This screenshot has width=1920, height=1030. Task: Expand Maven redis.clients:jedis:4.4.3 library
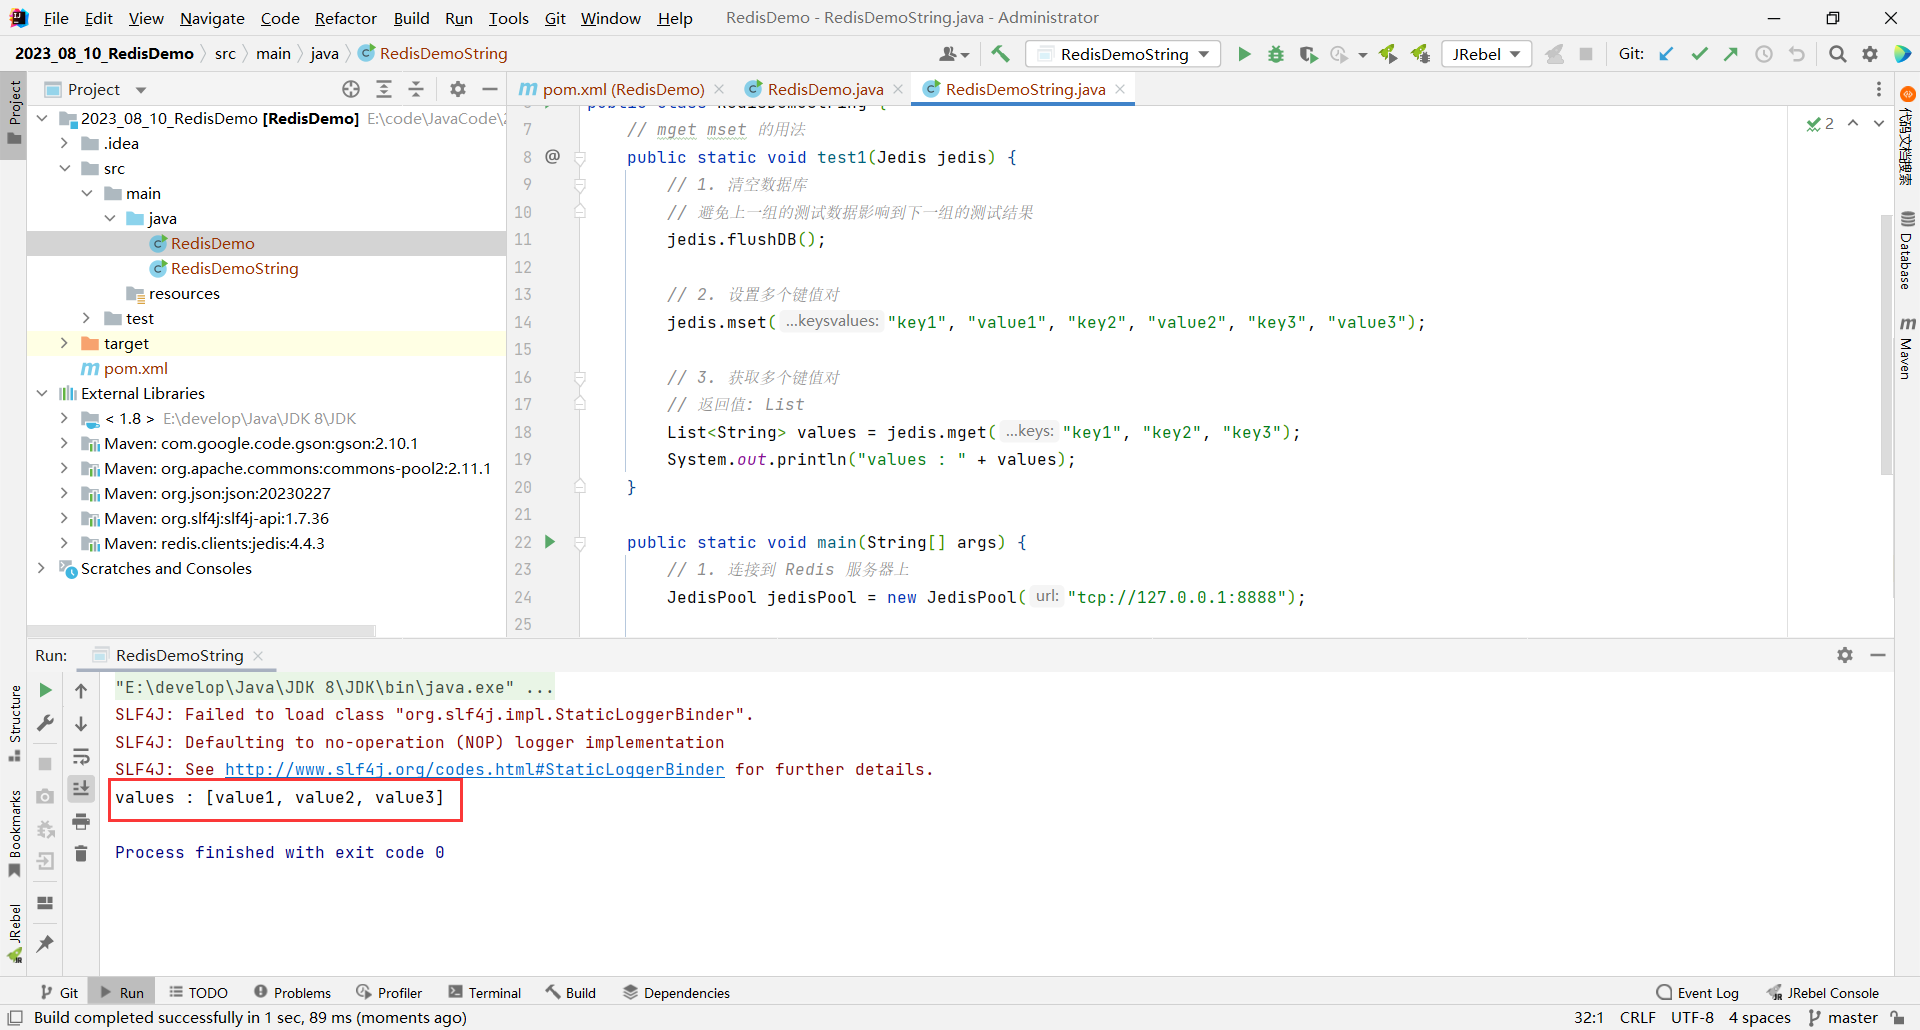64,543
